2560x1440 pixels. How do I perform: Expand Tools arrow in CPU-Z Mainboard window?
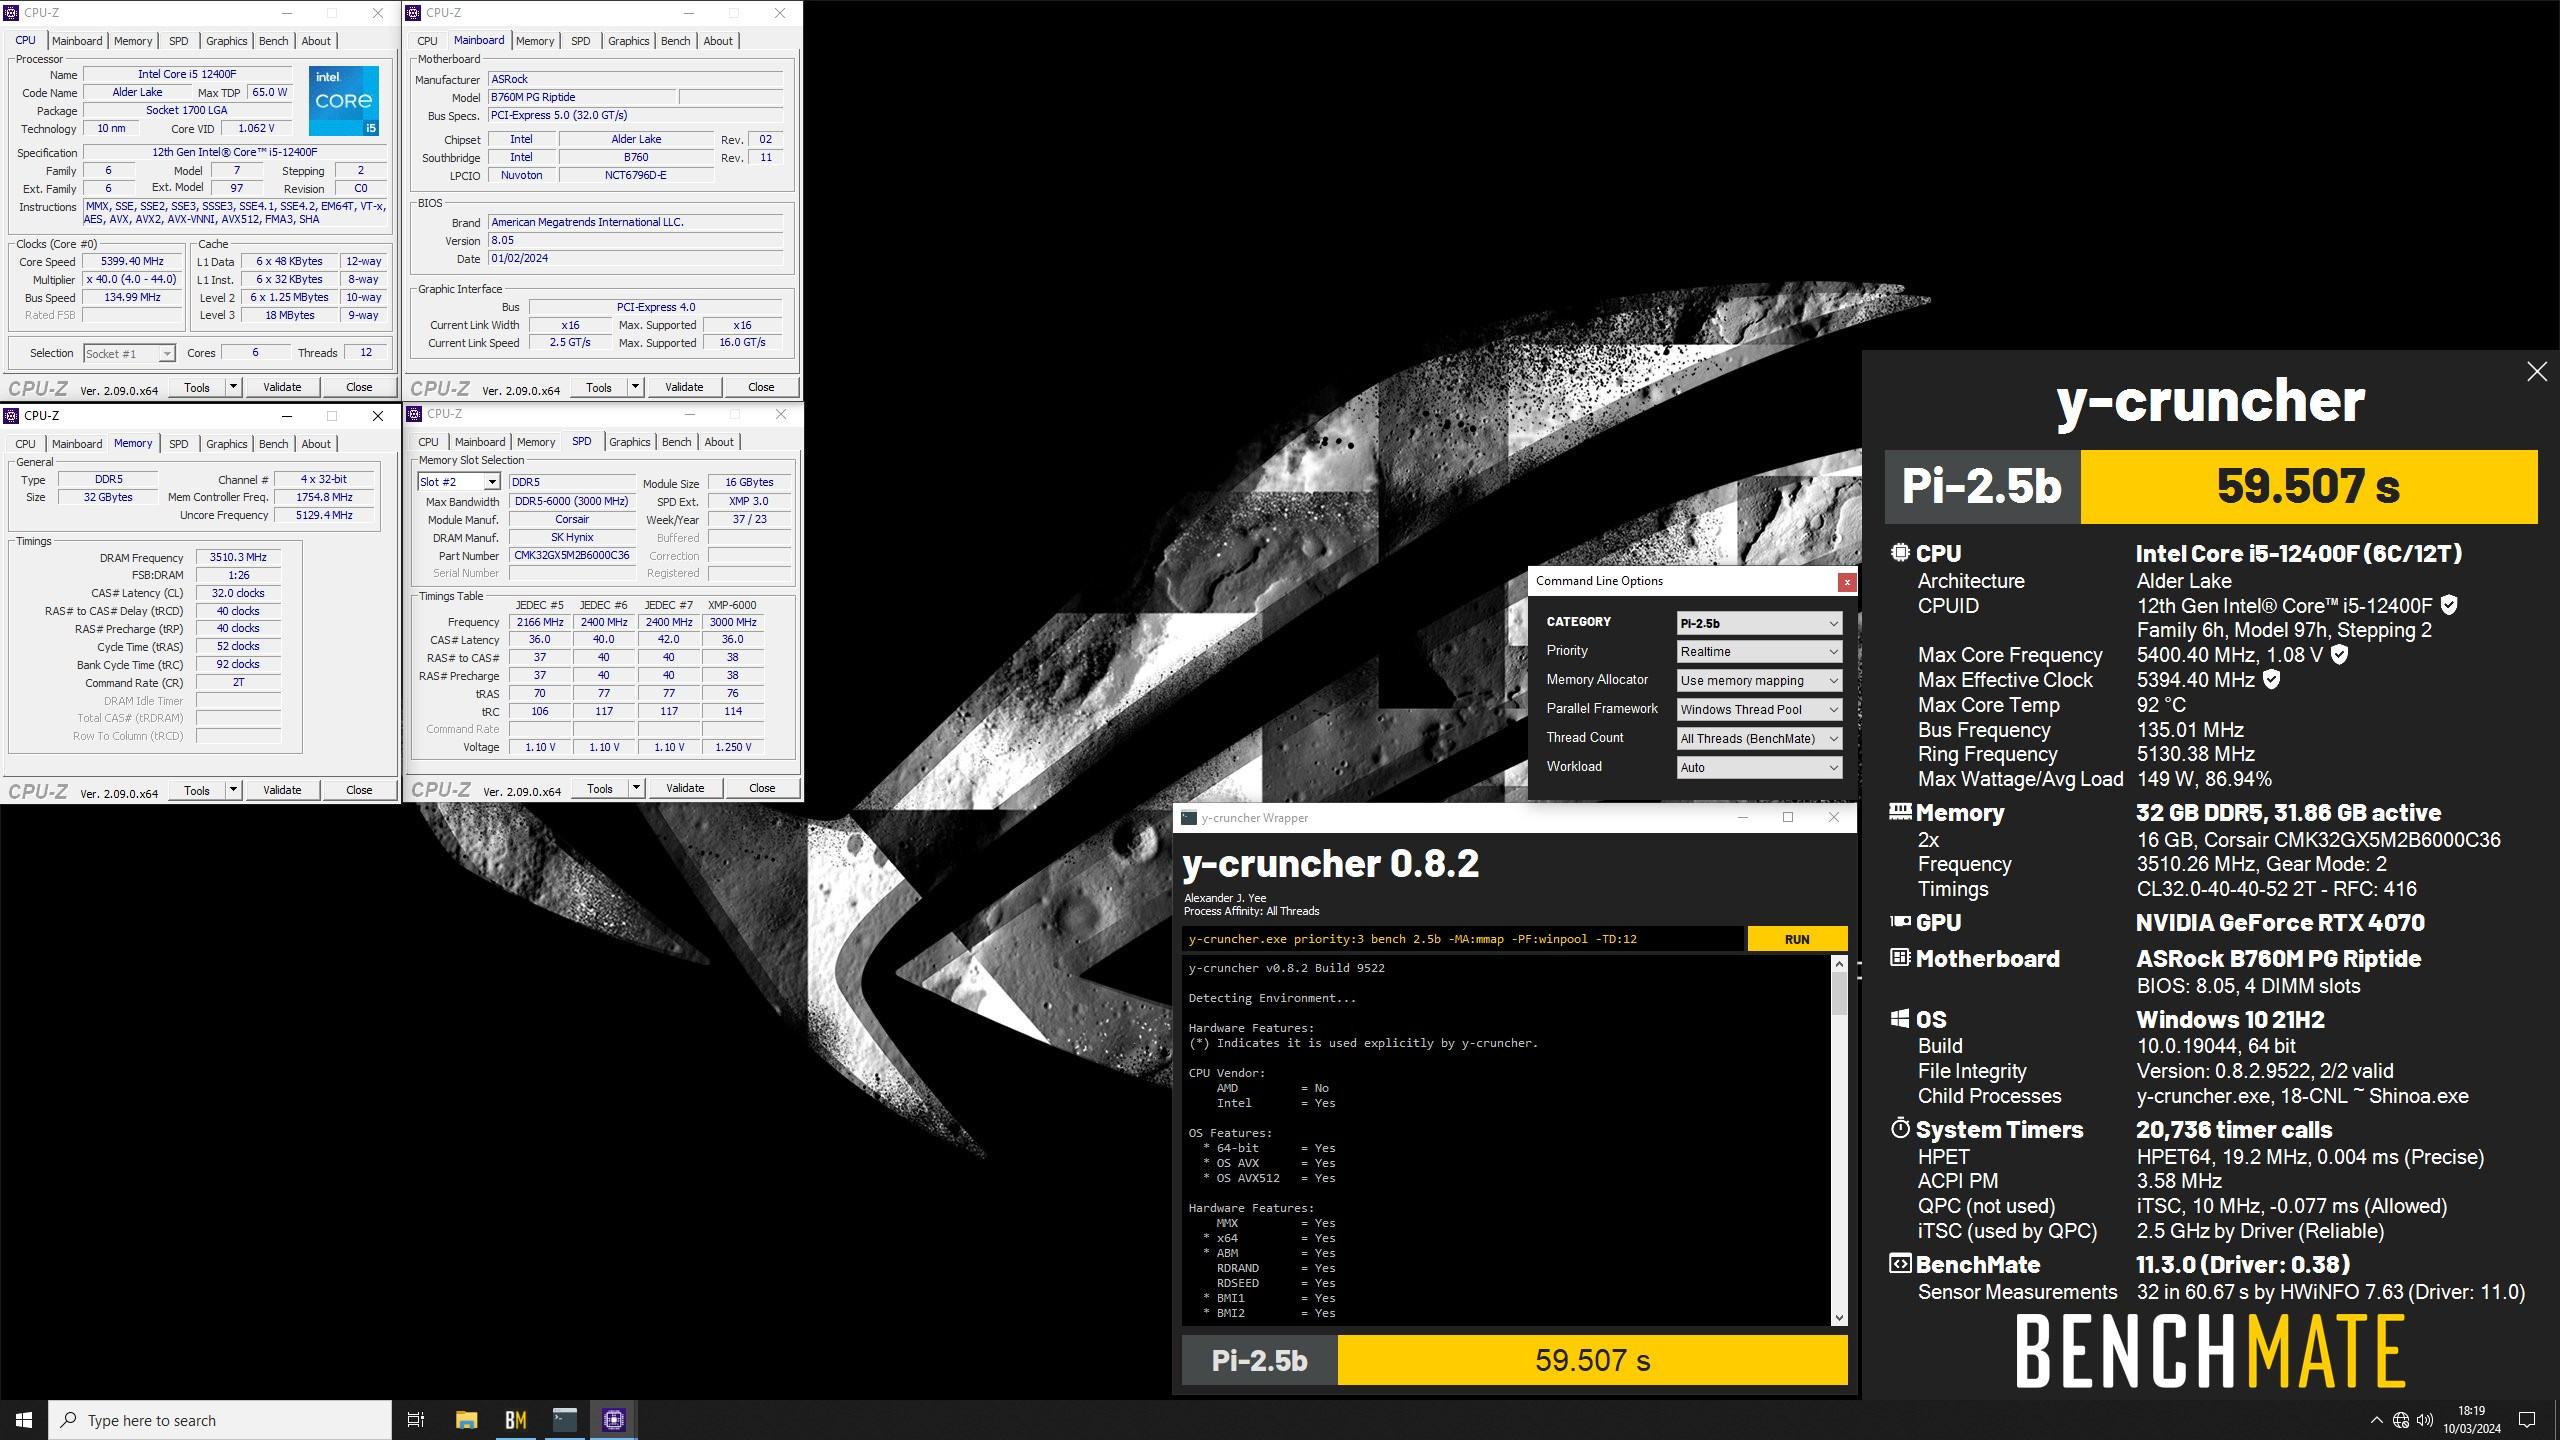point(635,387)
